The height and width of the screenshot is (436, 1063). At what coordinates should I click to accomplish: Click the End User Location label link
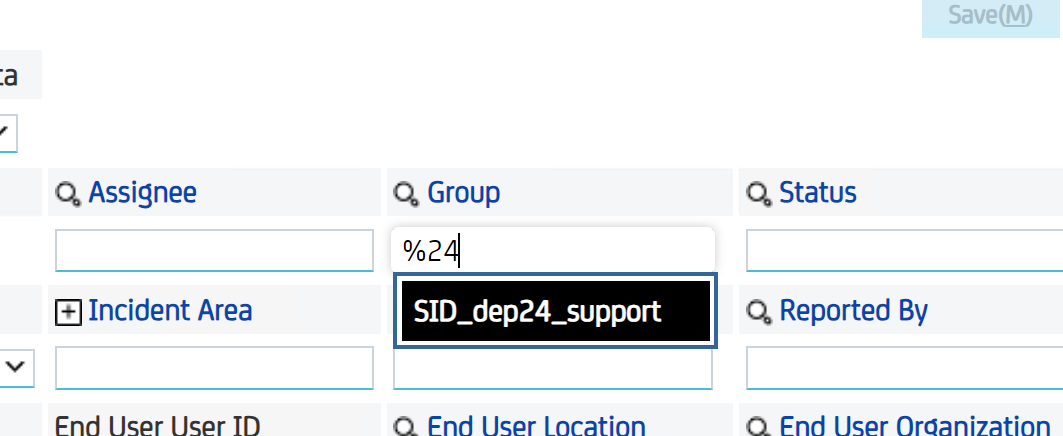pos(536,427)
